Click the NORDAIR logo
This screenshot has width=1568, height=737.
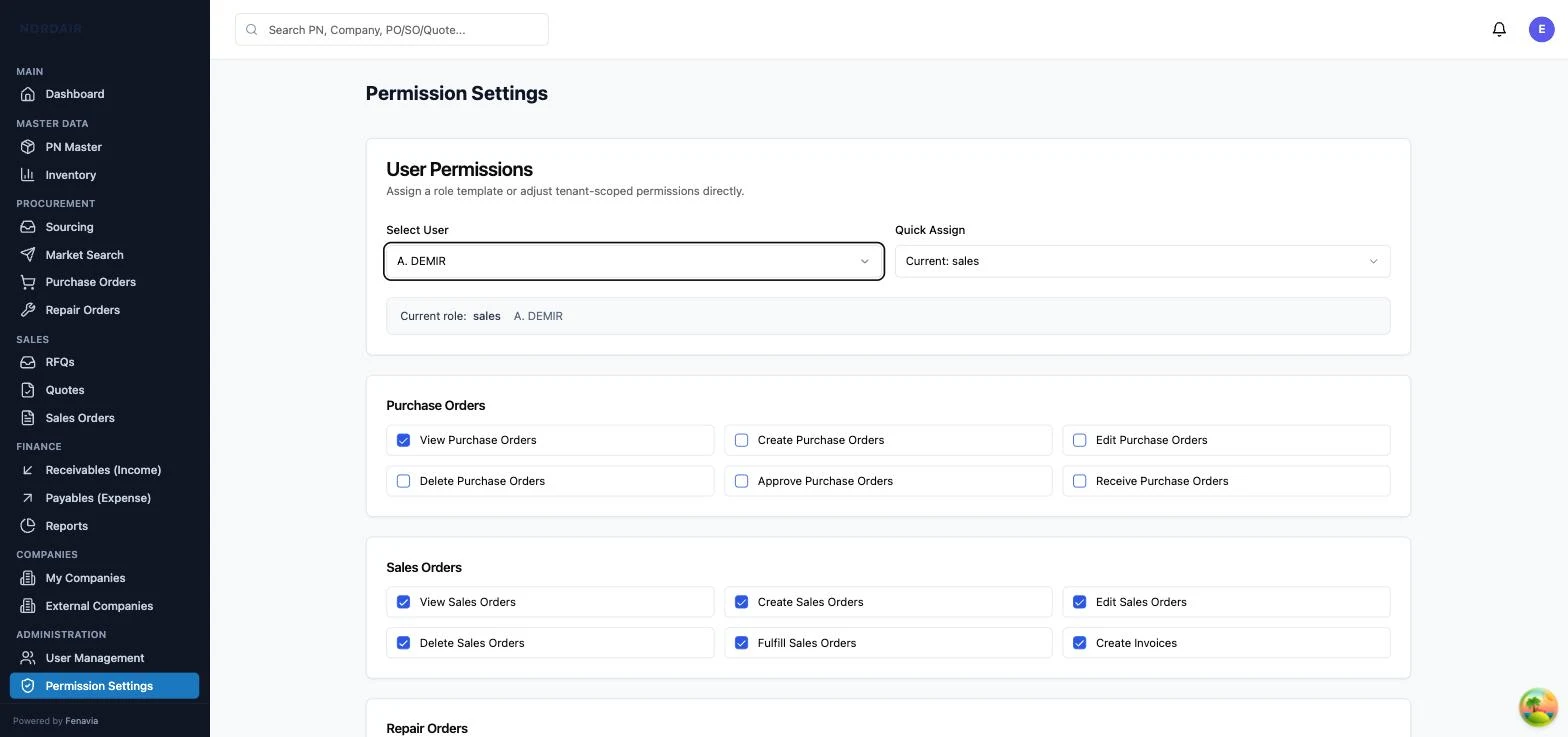[x=51, y=29]
